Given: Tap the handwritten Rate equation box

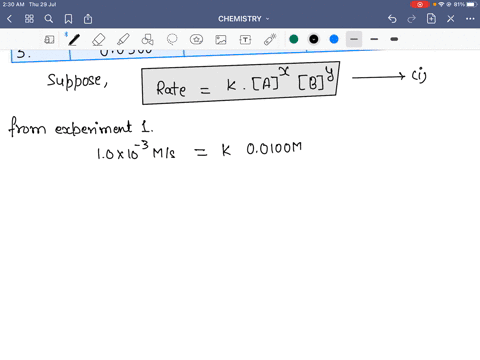Looking at the screenshot, I should pyautogui.click(x=241, y=83).
